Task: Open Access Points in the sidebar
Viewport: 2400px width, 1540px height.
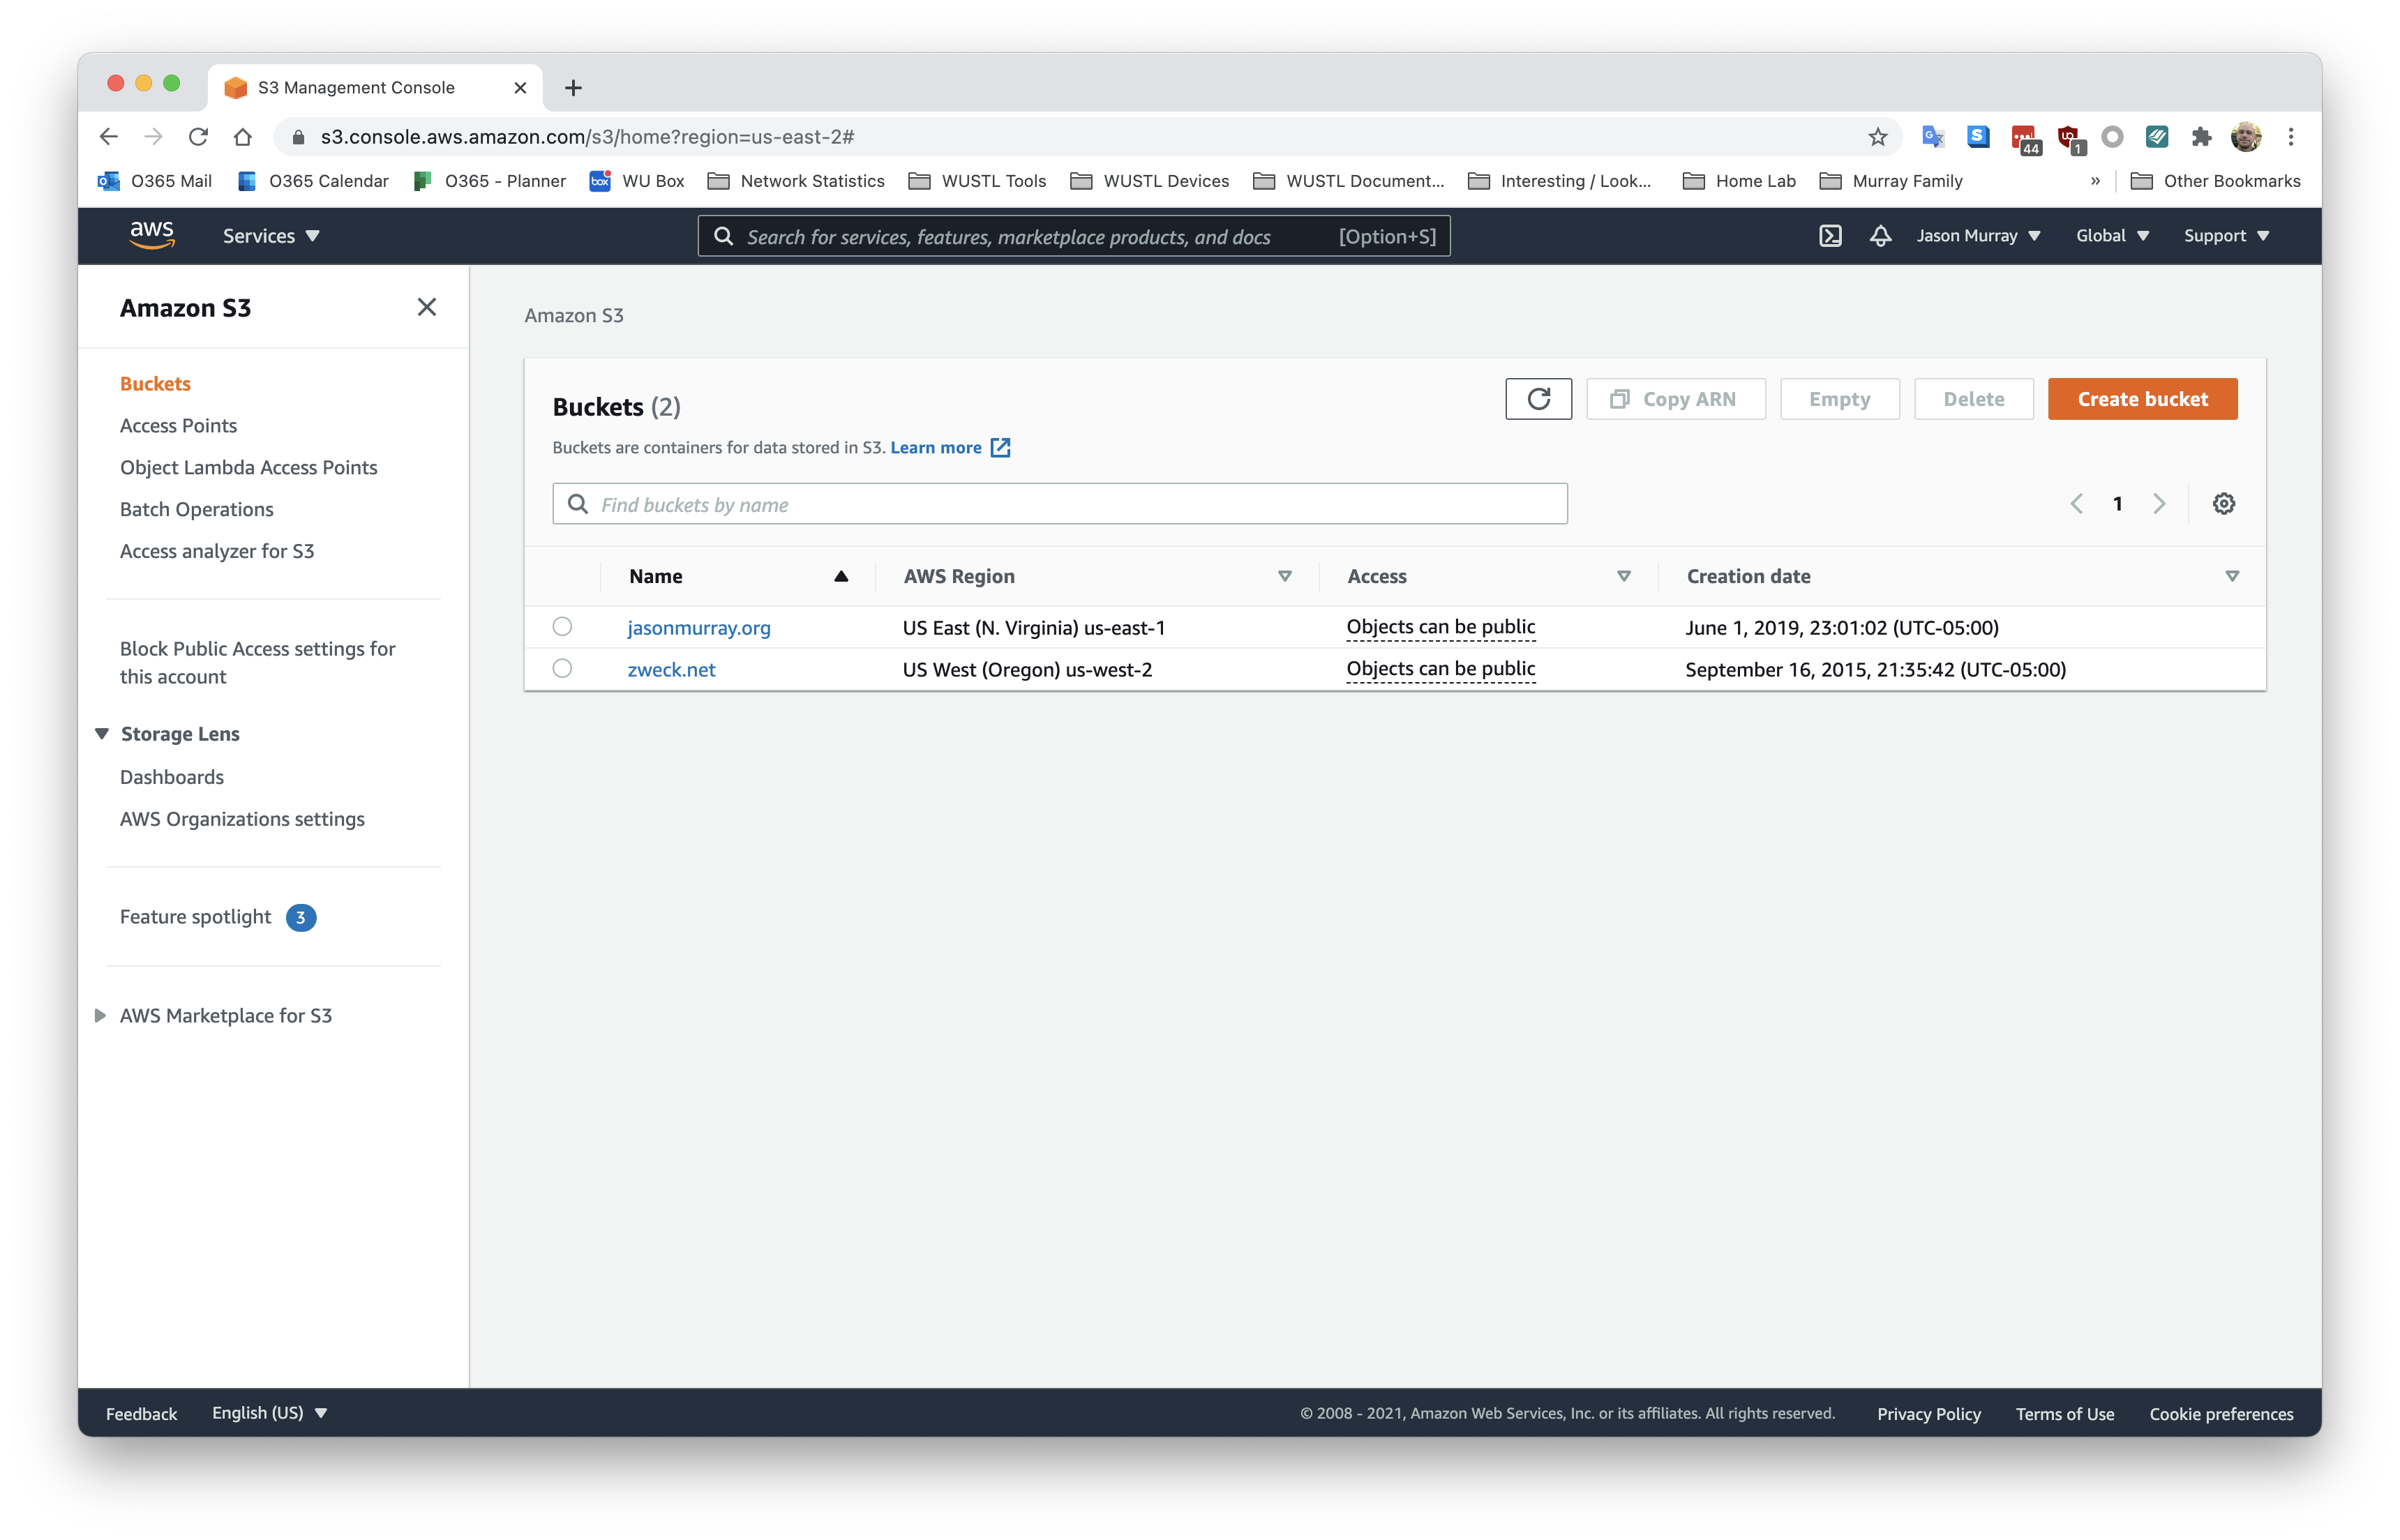Action: (178, 426)
